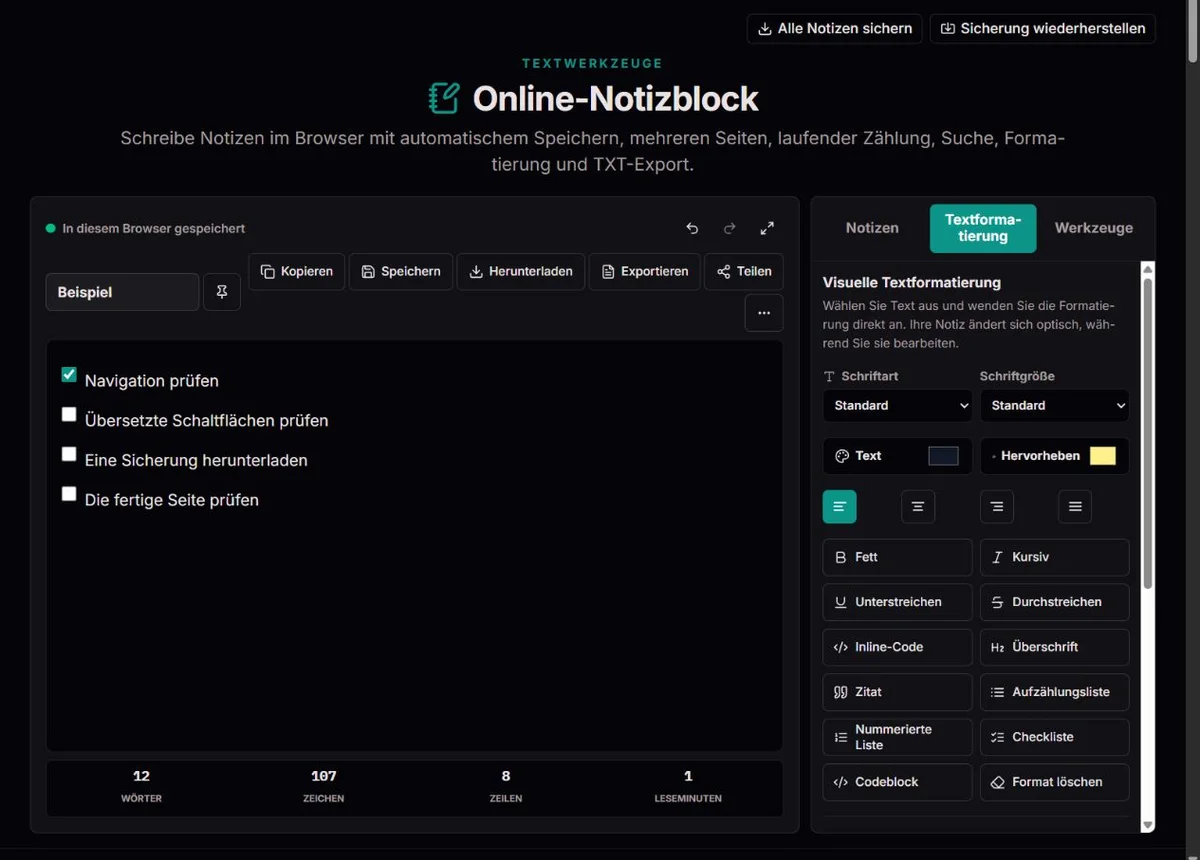This screenshot has width=1200, height=860.
Task: Click the undo arrow icon
Action: tap(692, 228)
